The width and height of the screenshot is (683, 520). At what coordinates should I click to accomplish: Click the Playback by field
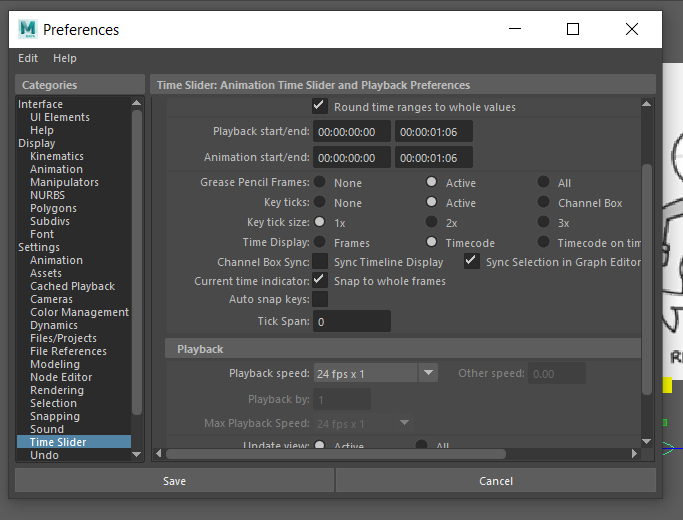tap(342, 399)
